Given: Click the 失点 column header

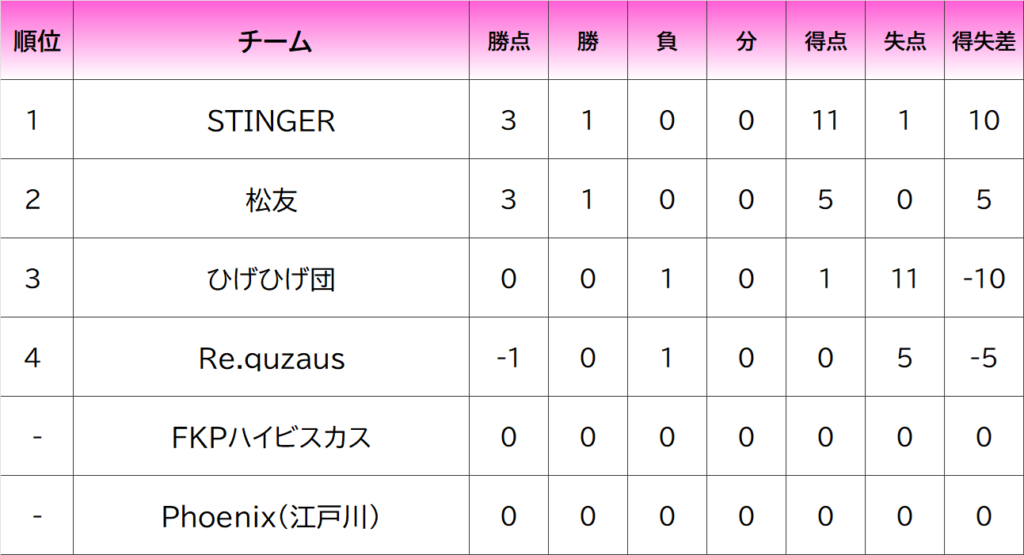Looking at the screenshot, I should point(904,40).
